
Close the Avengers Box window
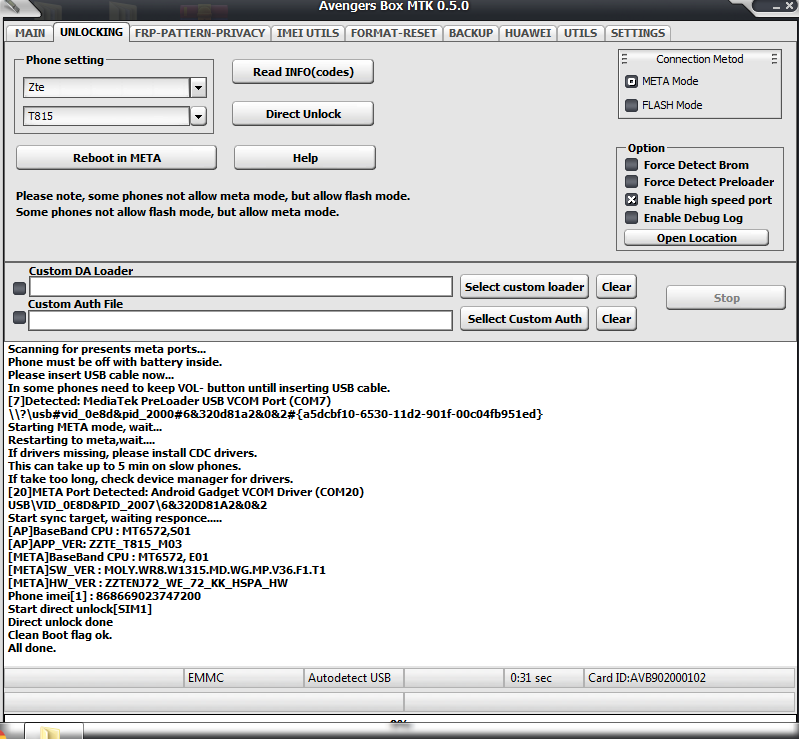tap(789, 6)
